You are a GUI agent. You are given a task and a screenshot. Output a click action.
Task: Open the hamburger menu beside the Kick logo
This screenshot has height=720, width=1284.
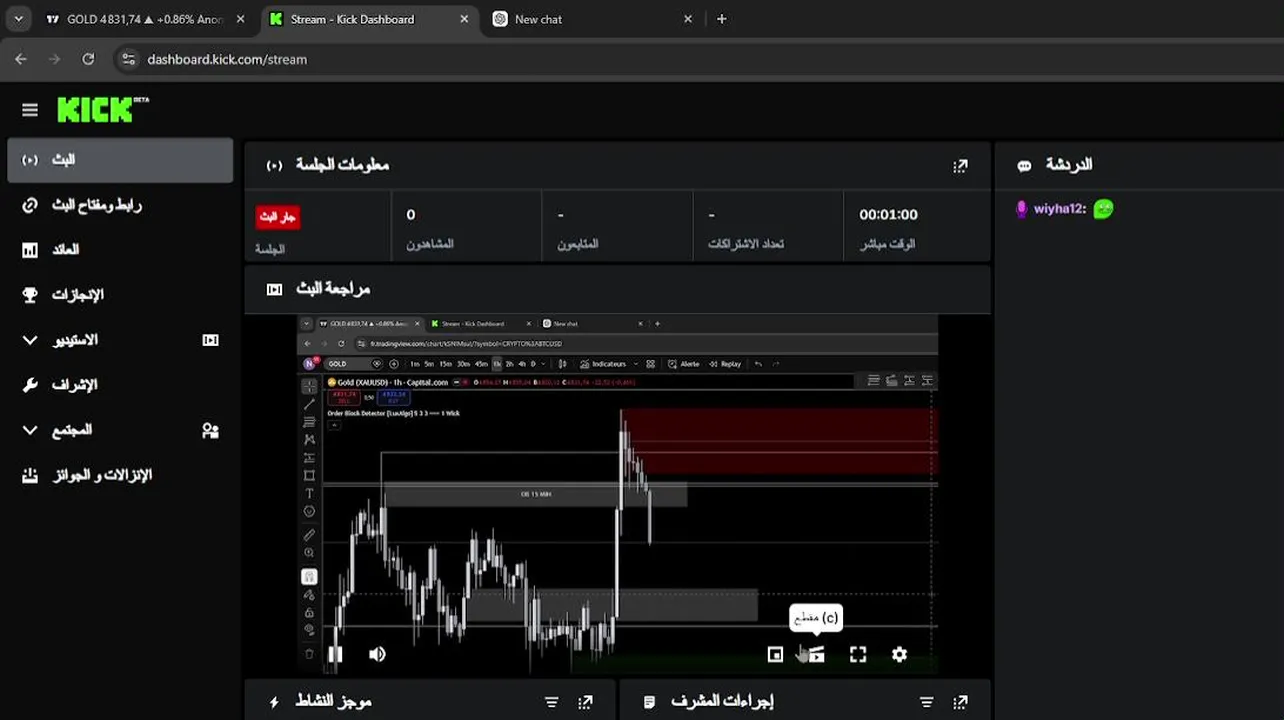click(30, 110)
